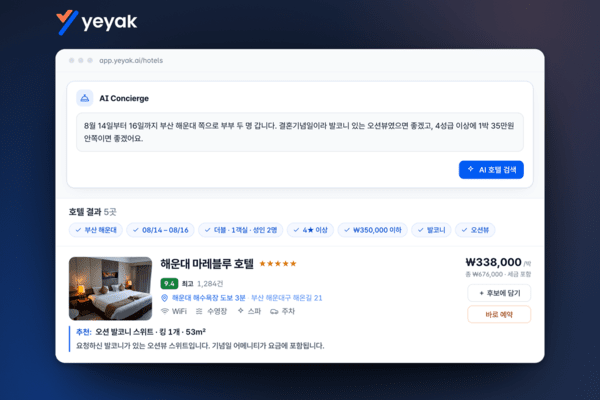Click the yeyak logo
This screenshot has height=400, width=600.
[96, 22]
